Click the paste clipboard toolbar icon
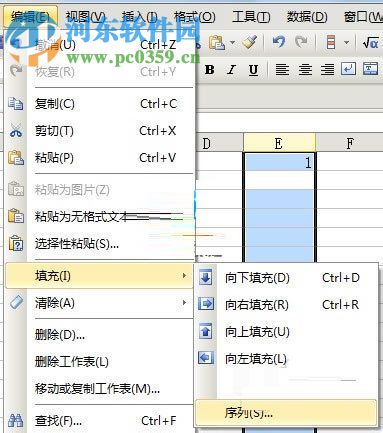The image size is (383, 433). tap(217, 42)
